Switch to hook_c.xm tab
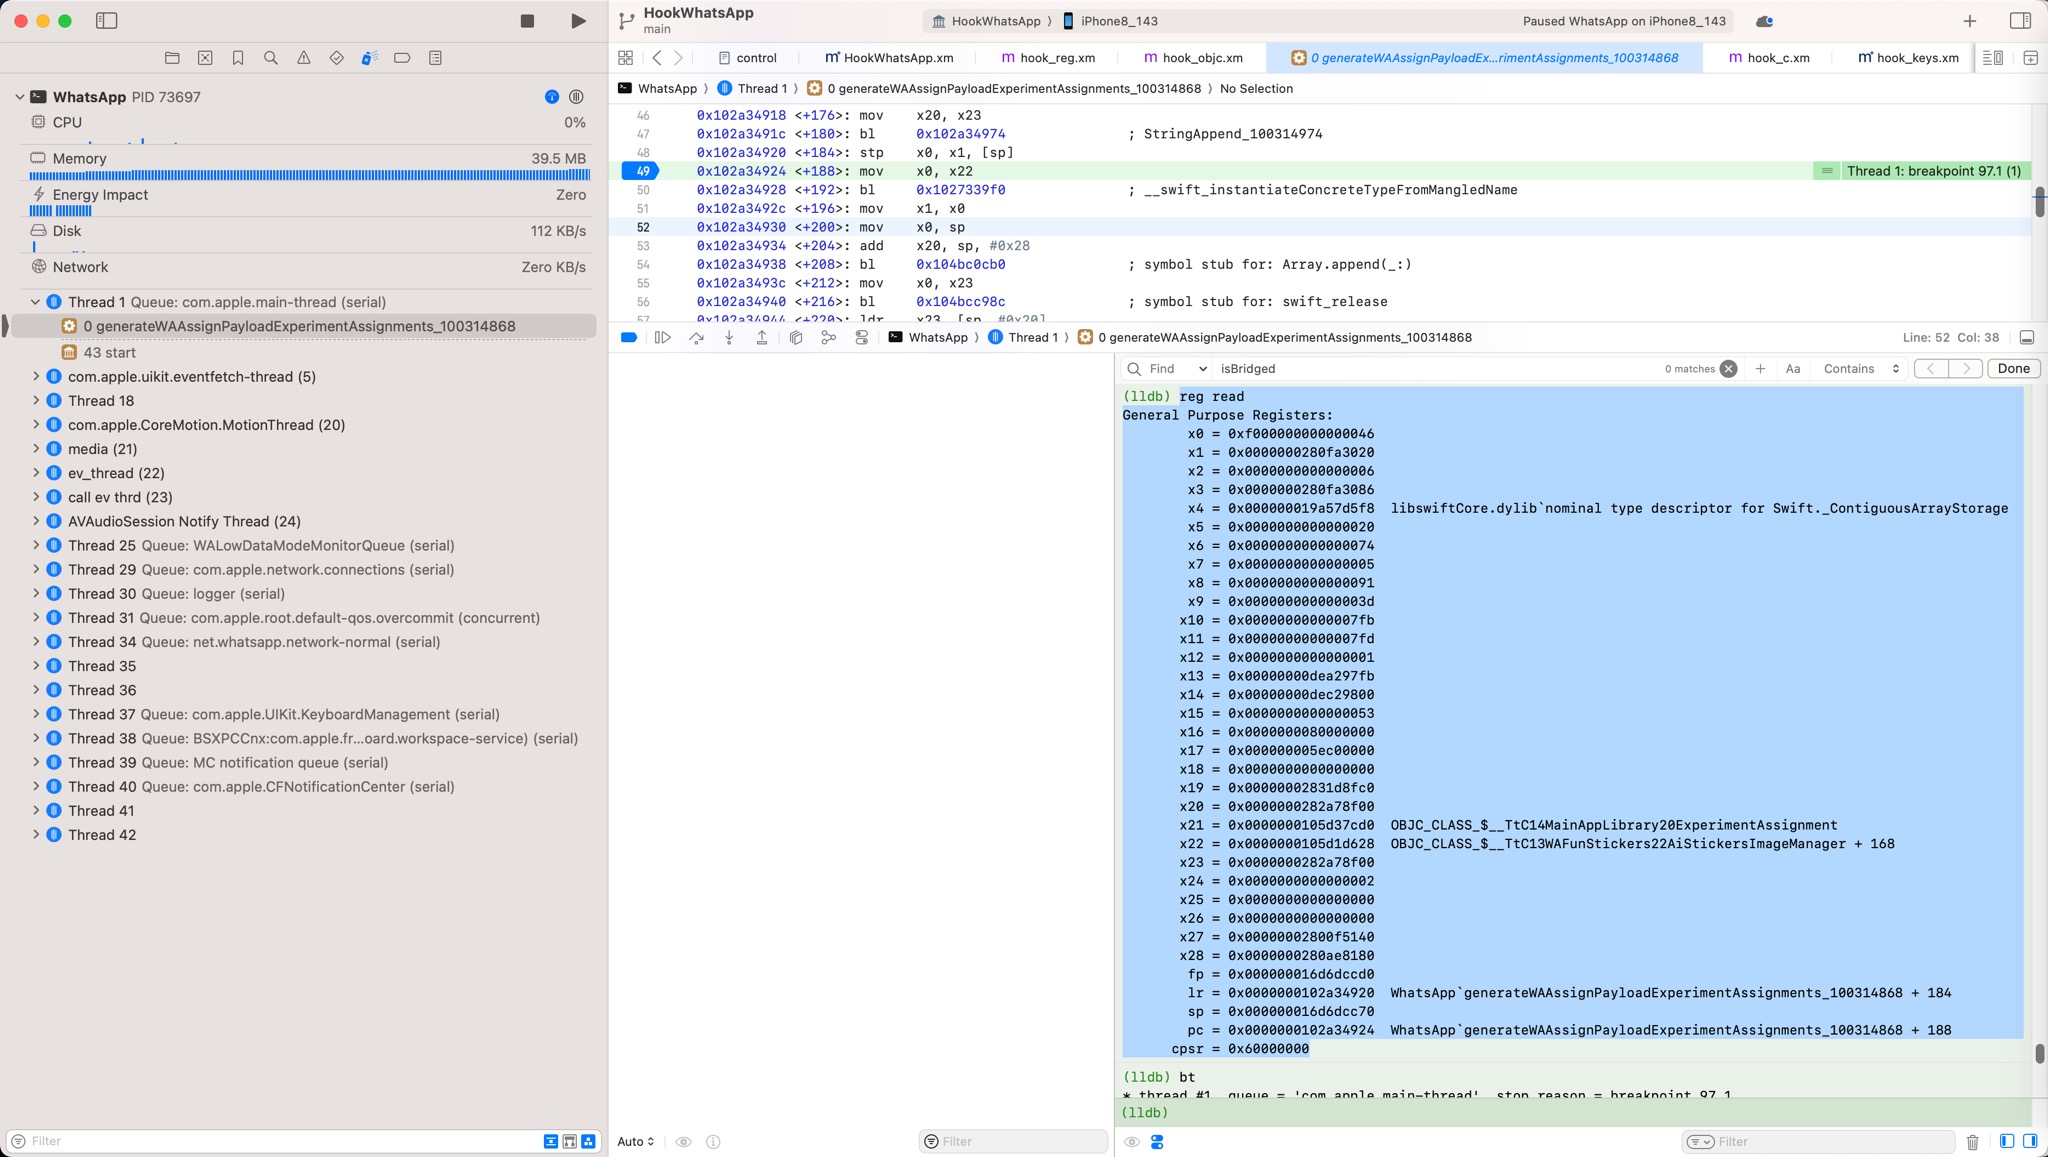Screen dimensions: 2048x1157 click(x=1769, y=58)
